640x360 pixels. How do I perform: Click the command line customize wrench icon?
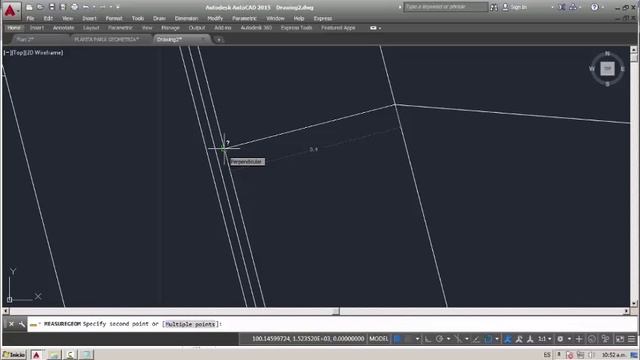coord(22,324)
